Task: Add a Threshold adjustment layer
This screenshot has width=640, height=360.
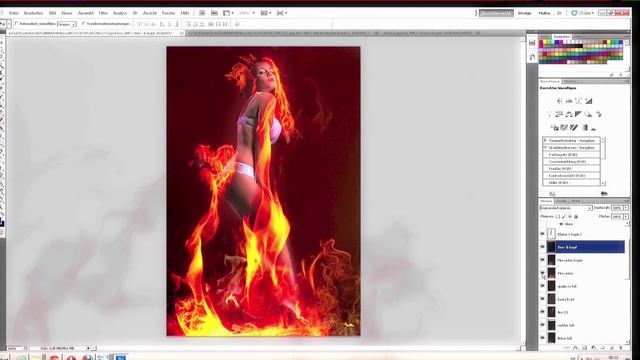Action: [x=574, y=128]
